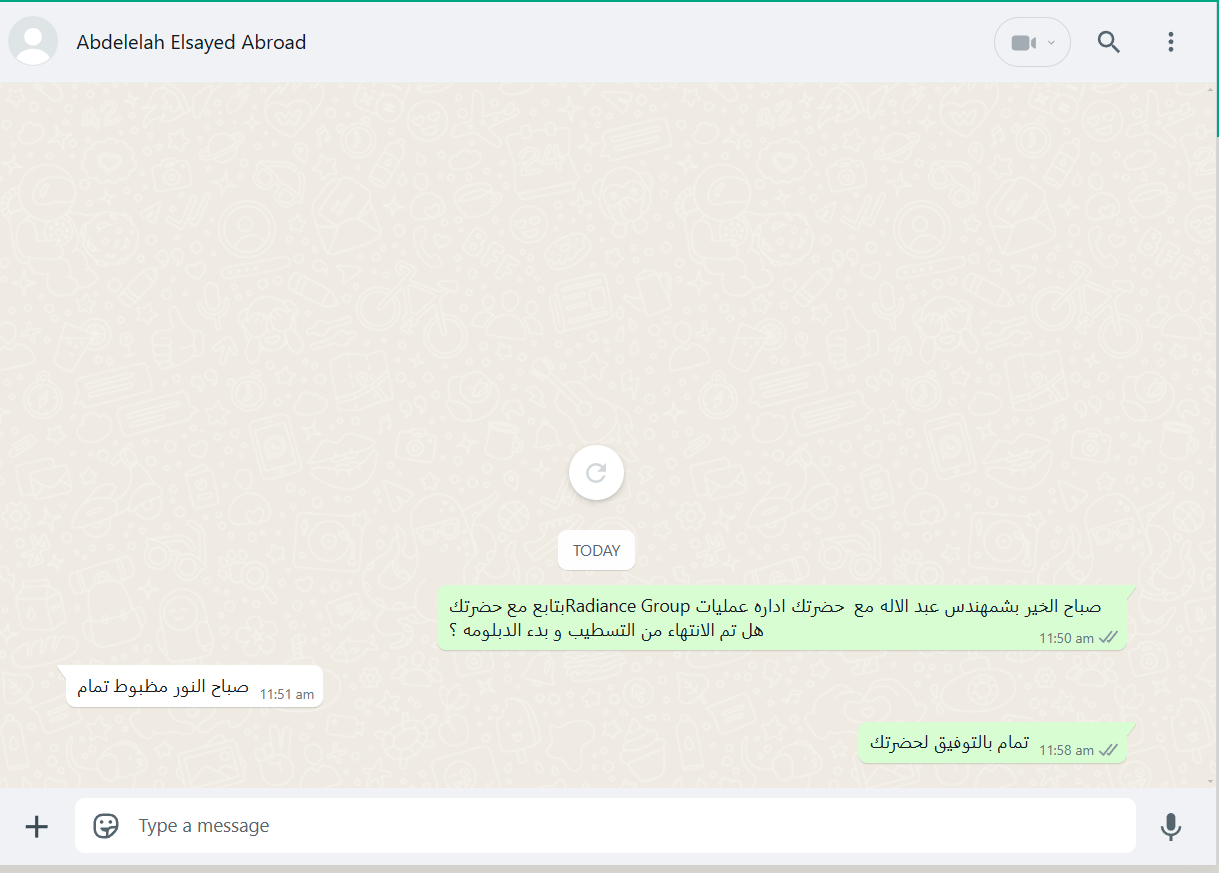This screenshot has height=873, width=1219.
Task: Select the Radiance Group outgoing message bubble
Action: [782, 618]
